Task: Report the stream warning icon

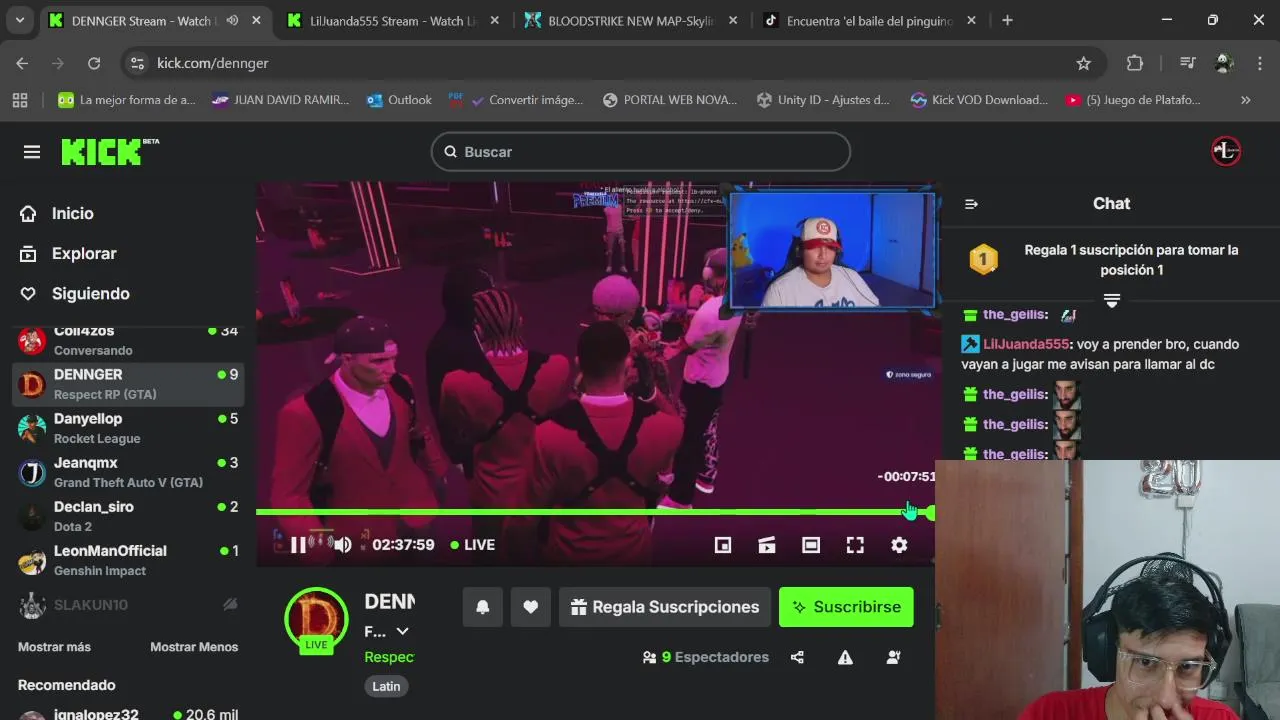Action: pyautogui.click(x=845, y=657)
